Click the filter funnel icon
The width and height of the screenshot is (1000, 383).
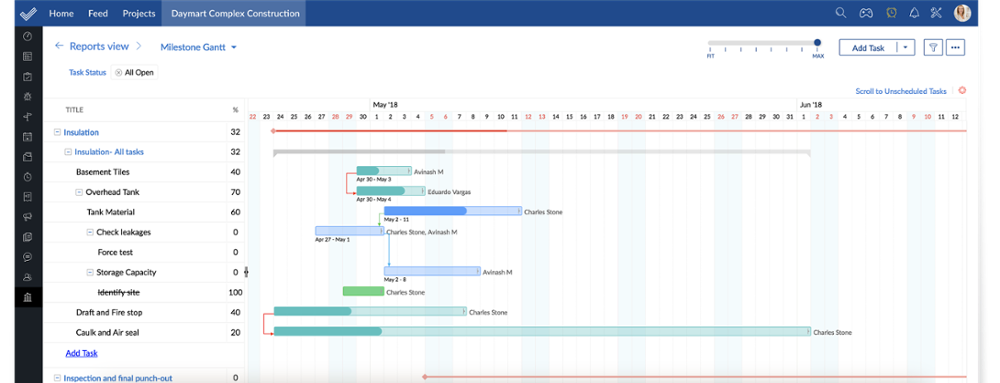click(x=933, y=47)
